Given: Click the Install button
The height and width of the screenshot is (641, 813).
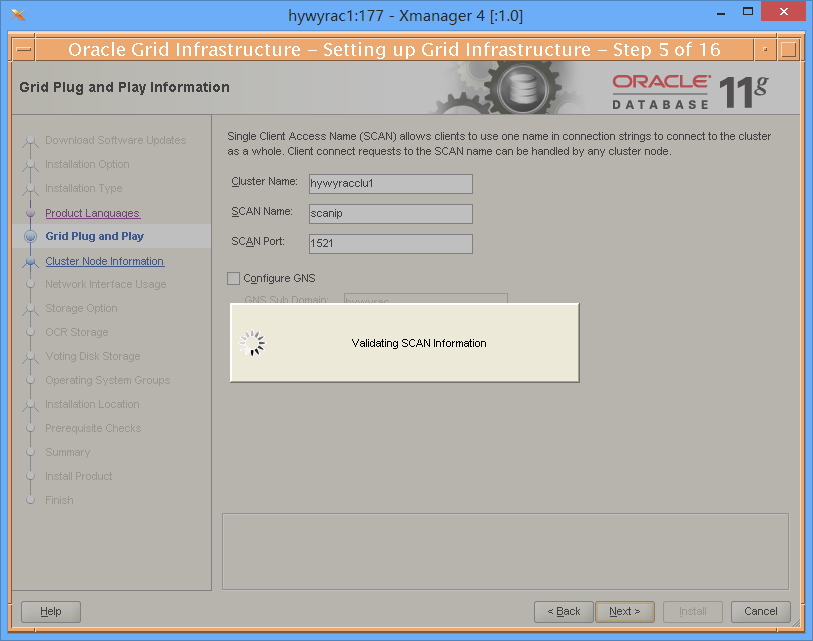Looking at the screenshot, I should tap(693, 612).
